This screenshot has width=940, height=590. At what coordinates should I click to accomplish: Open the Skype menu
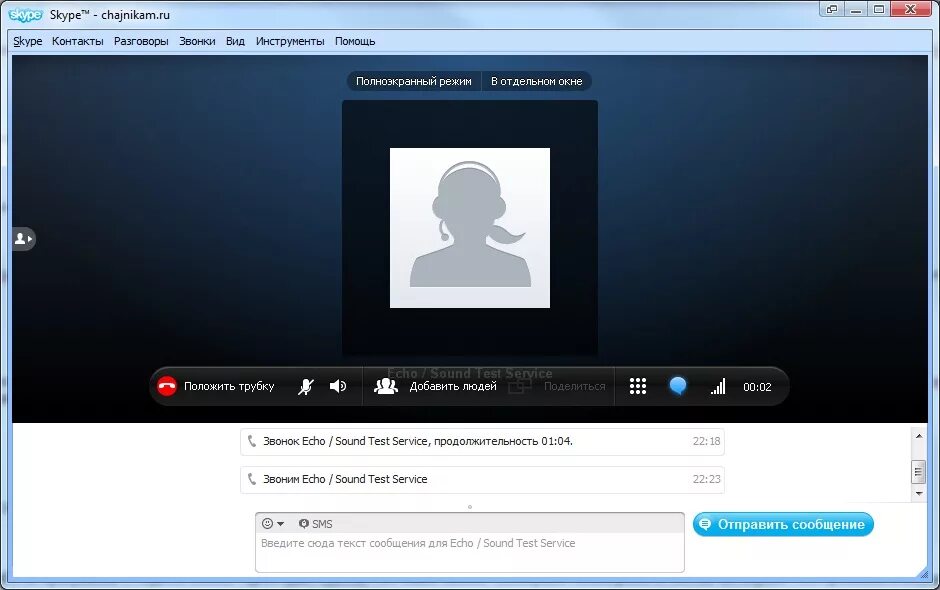(28, 41)
